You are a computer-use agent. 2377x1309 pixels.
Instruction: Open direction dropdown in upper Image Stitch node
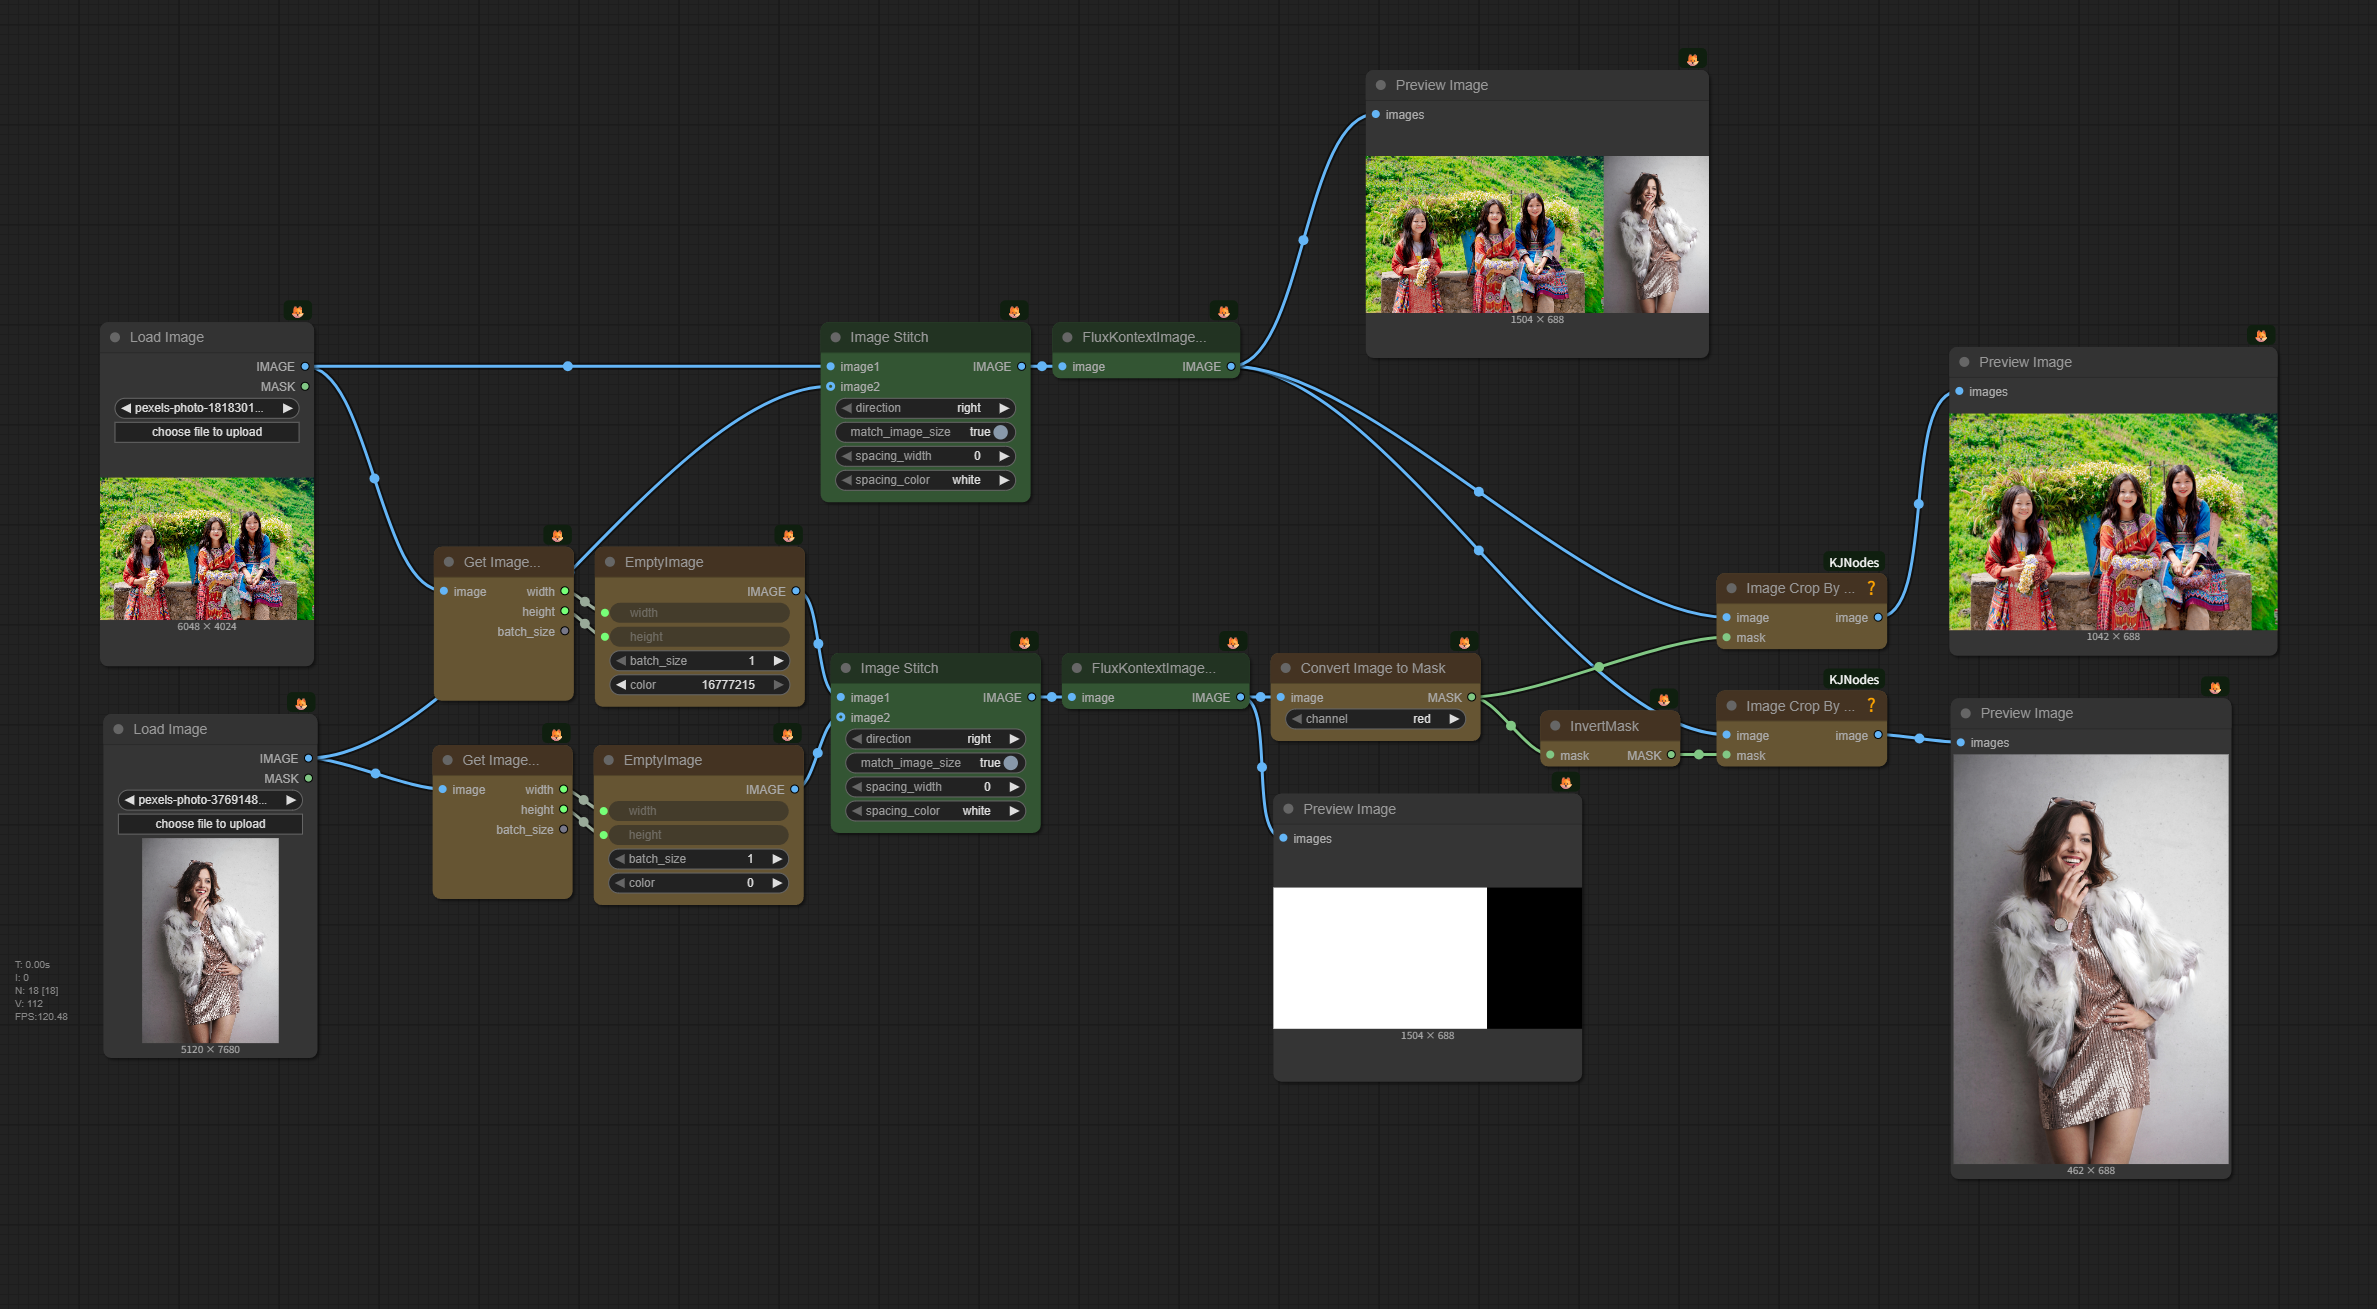(x=925, y=408)
